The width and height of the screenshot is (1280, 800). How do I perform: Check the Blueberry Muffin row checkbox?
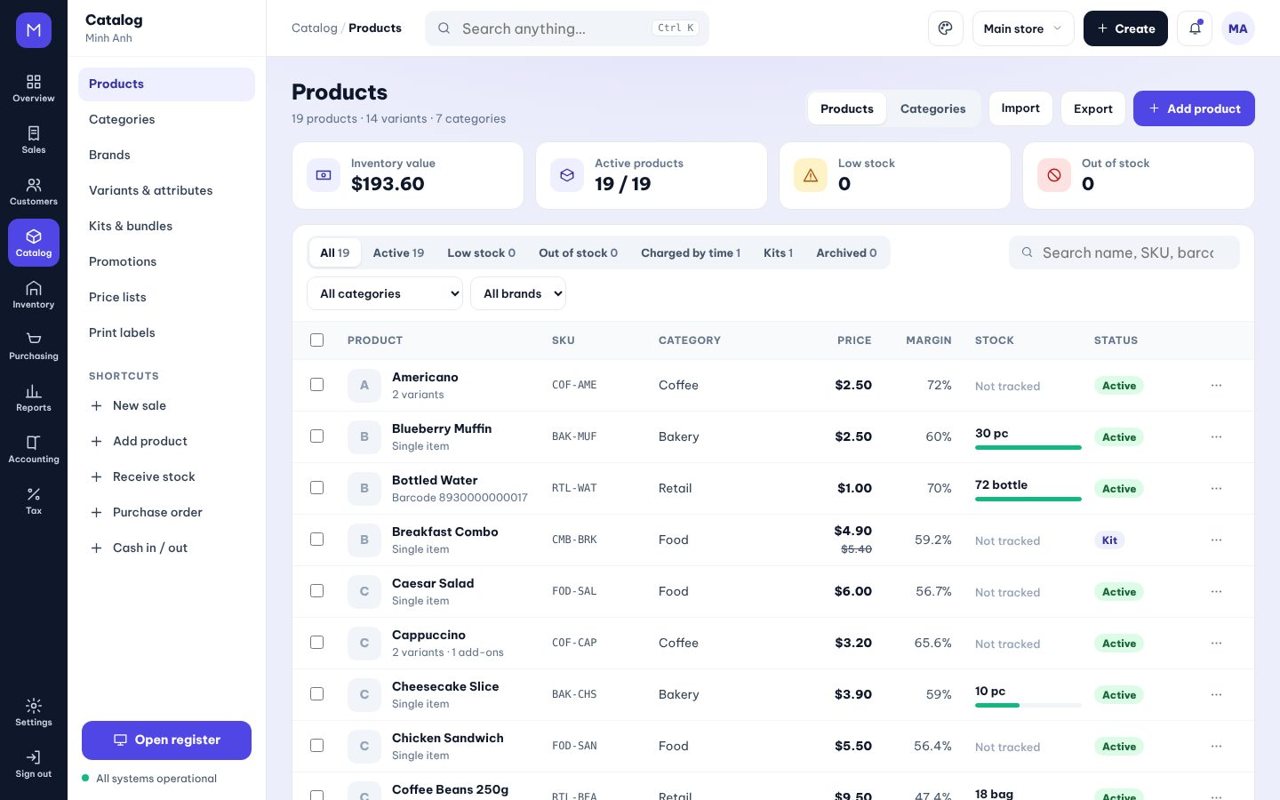[317, 436]
